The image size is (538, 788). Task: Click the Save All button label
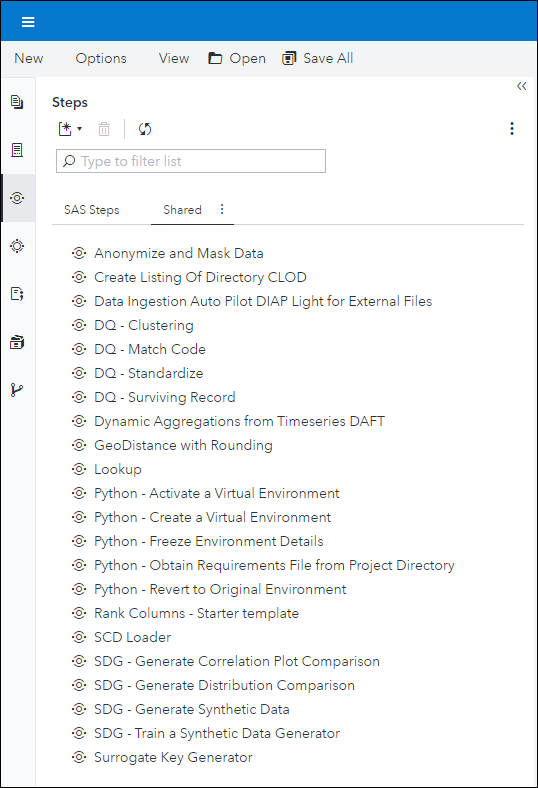[x=328, y=58]
